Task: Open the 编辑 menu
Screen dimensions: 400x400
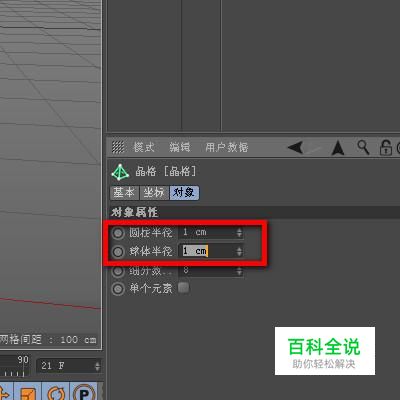Action: click(x=180, y=147)
